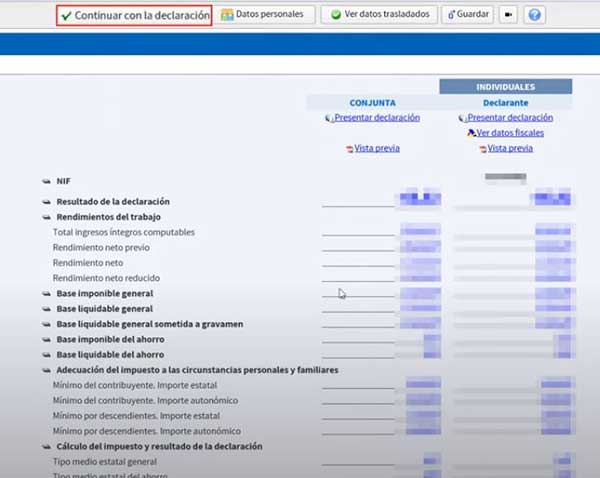
Task: Select the Declarante column header
Action: point(505,103)
